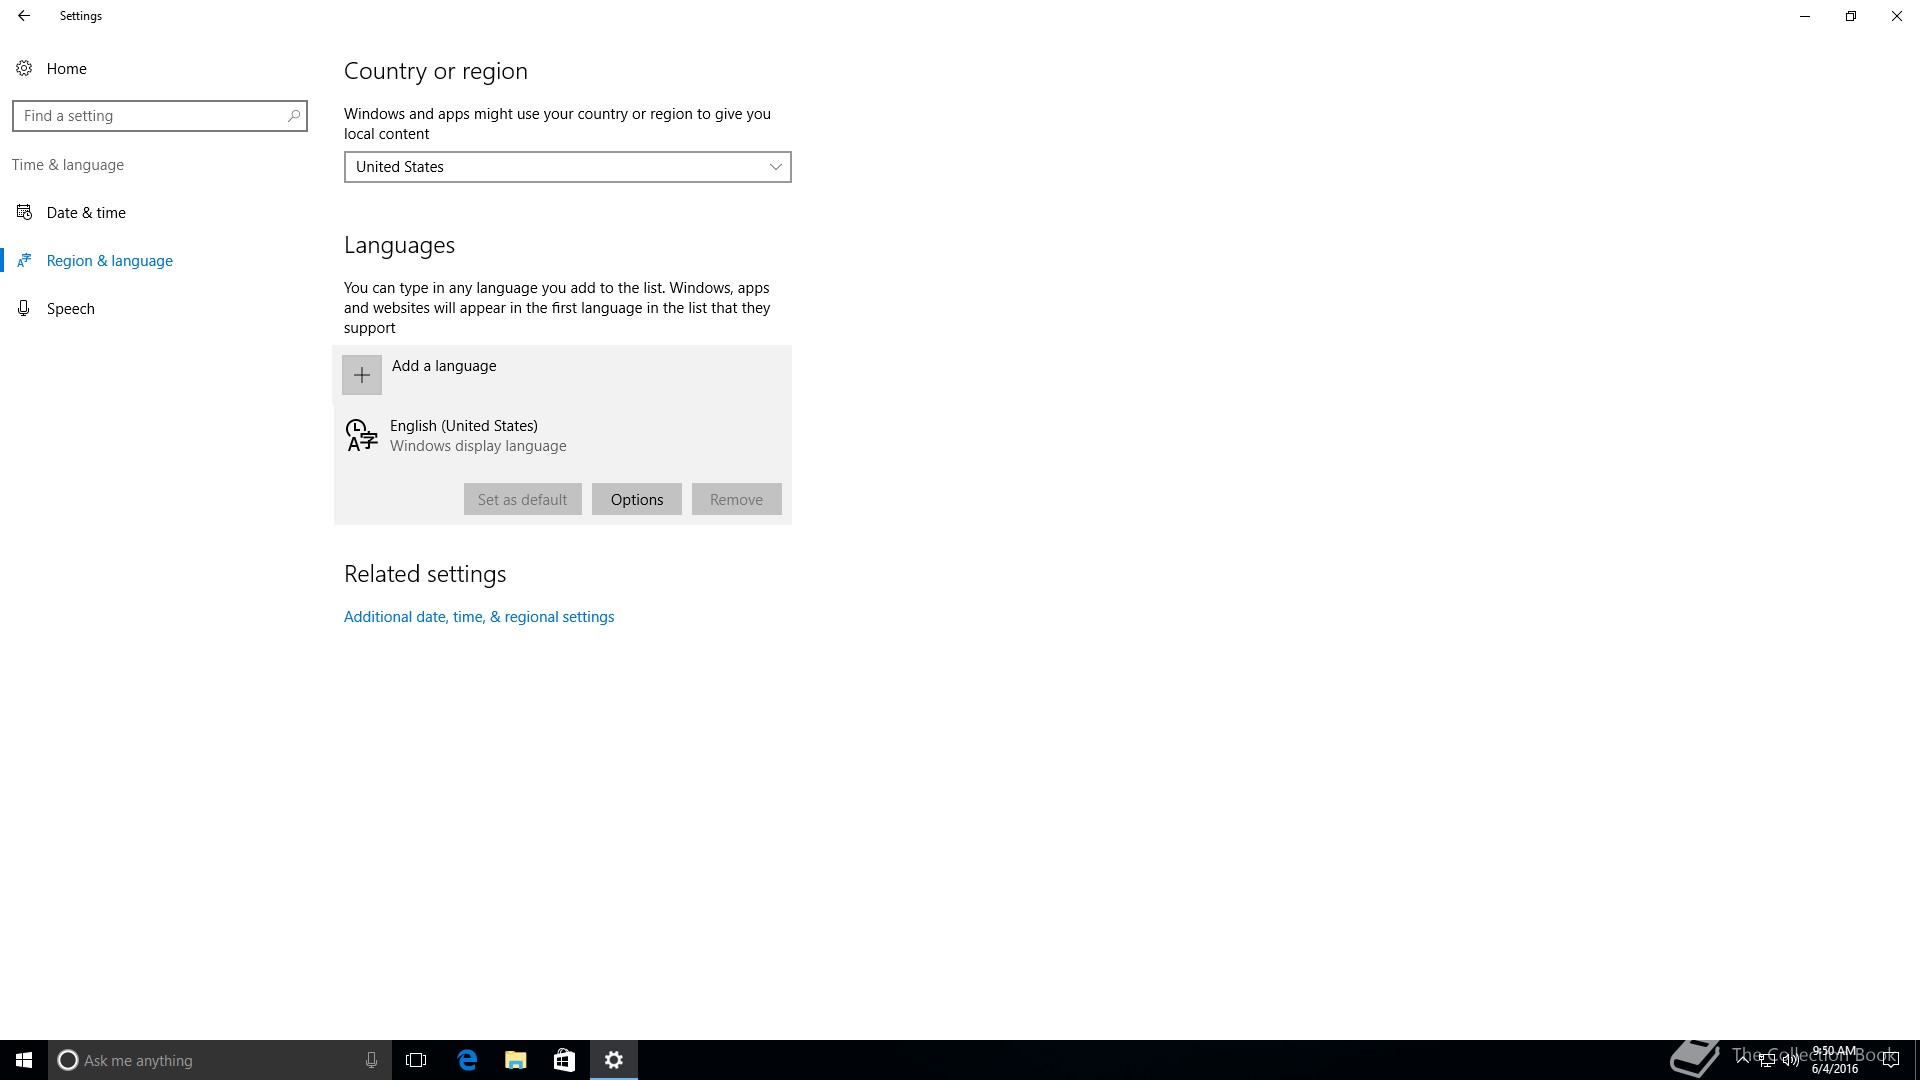1920x1080 pixels.
Task: Click the Find a setting field
Action: pyautogui.click(x=150, y=116)
